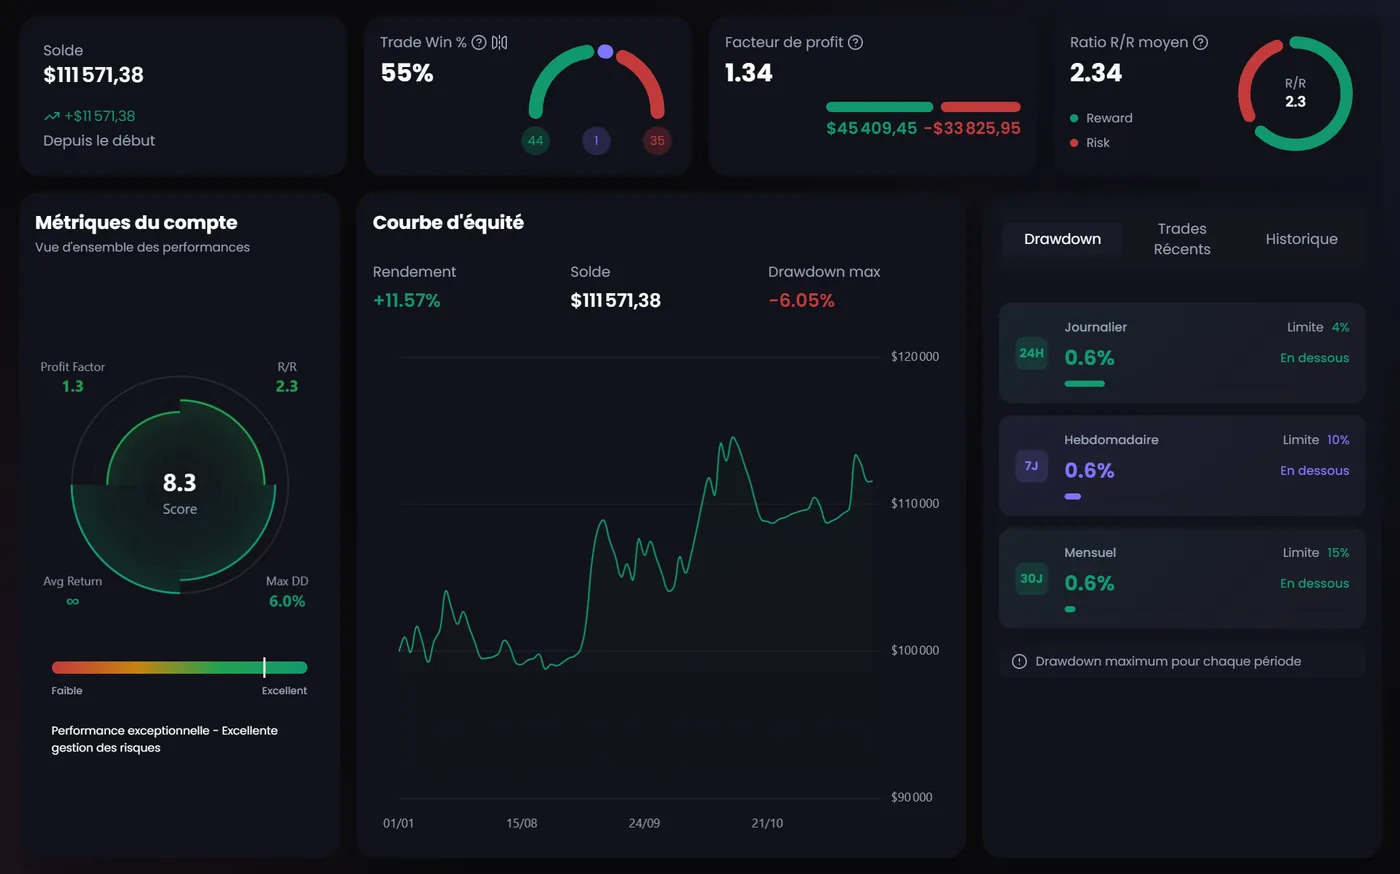Image resolution: width=1400 pixels, height=874 pixels.
Task: Click the $111 571,38 balance in Solde card
Action: [x=93, y=75]
